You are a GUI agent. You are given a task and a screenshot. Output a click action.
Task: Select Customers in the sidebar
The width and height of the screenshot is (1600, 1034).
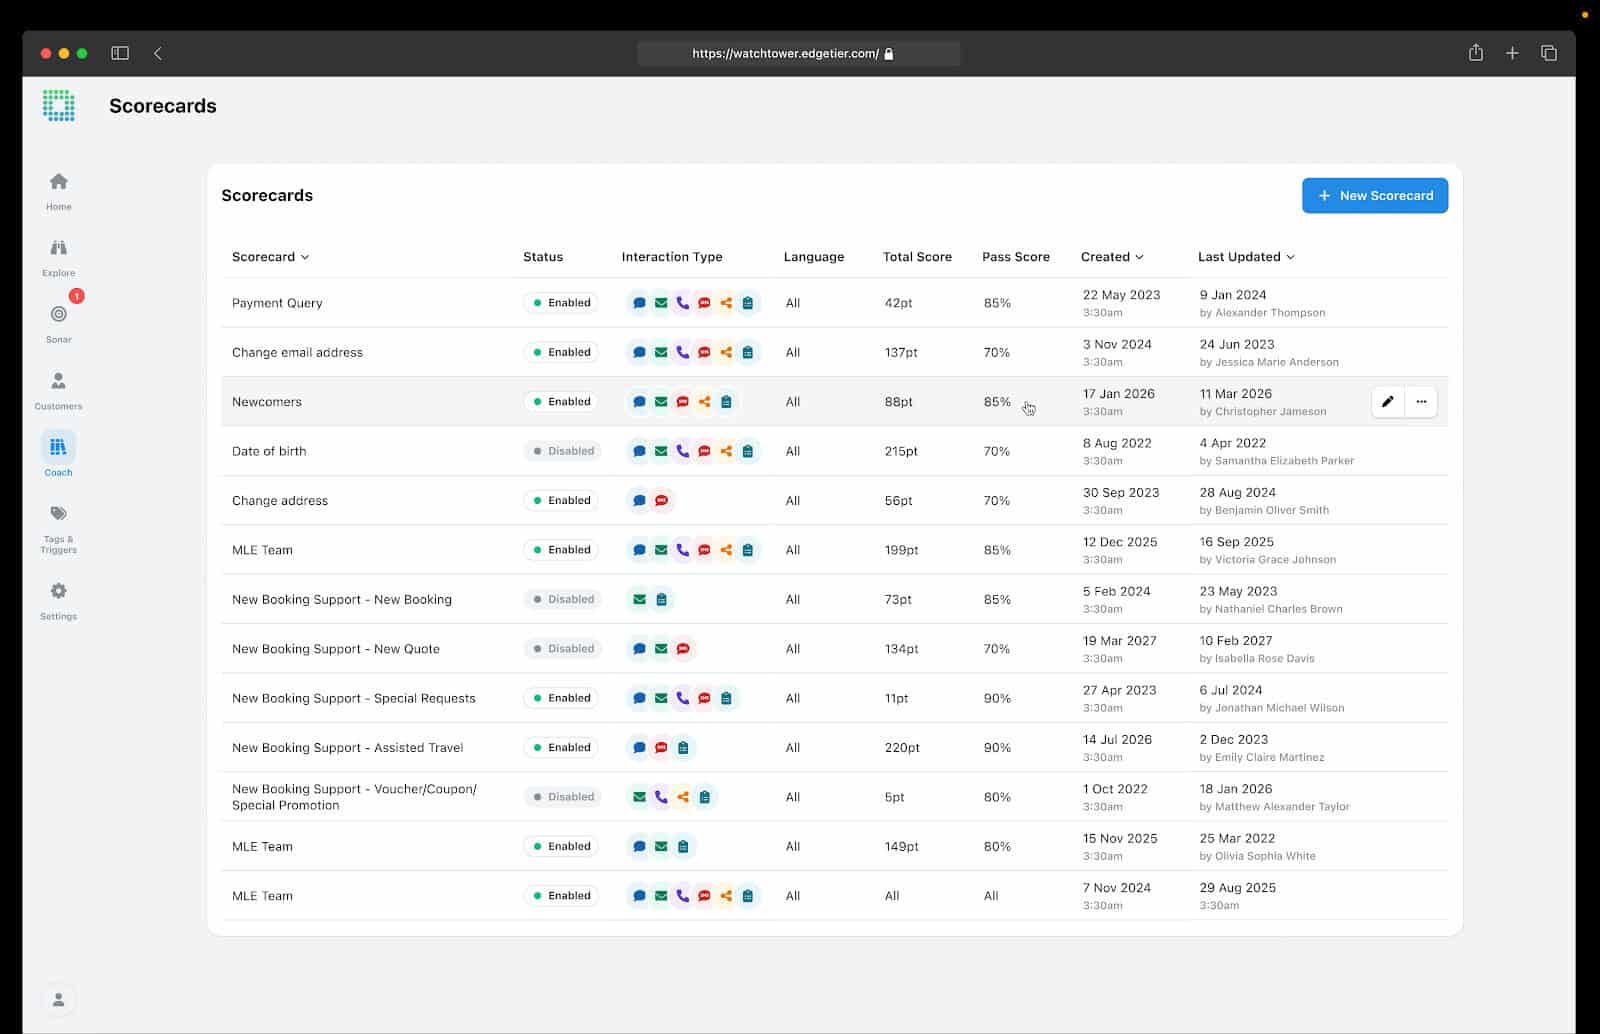(59, 381)
